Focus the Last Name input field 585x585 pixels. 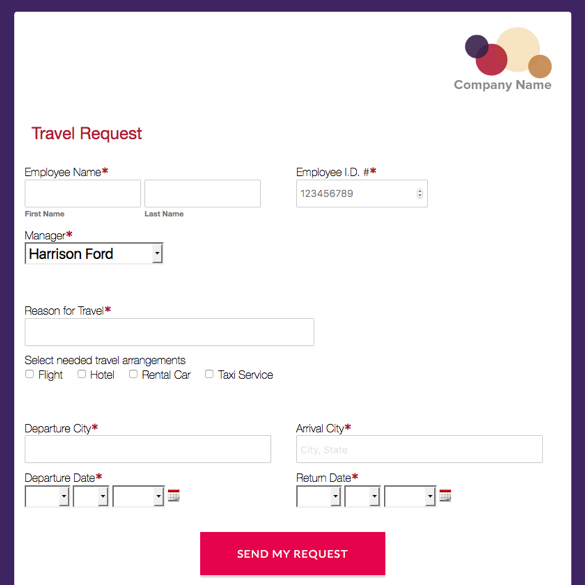[203, 193]
